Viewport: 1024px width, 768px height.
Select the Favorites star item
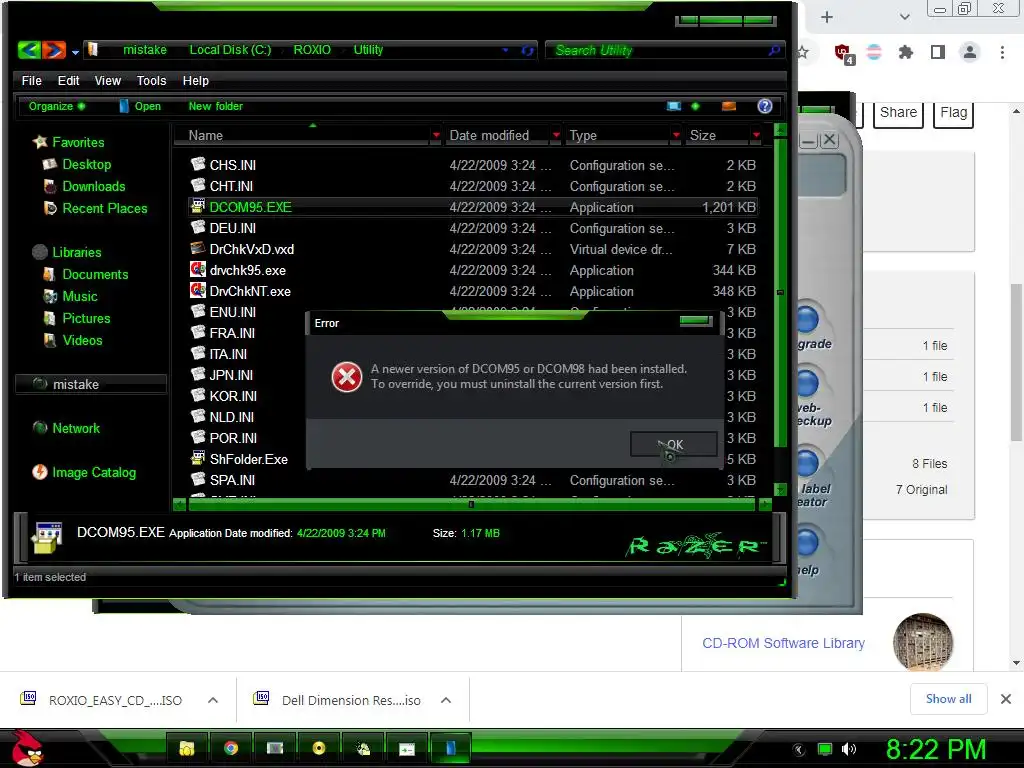69,142
